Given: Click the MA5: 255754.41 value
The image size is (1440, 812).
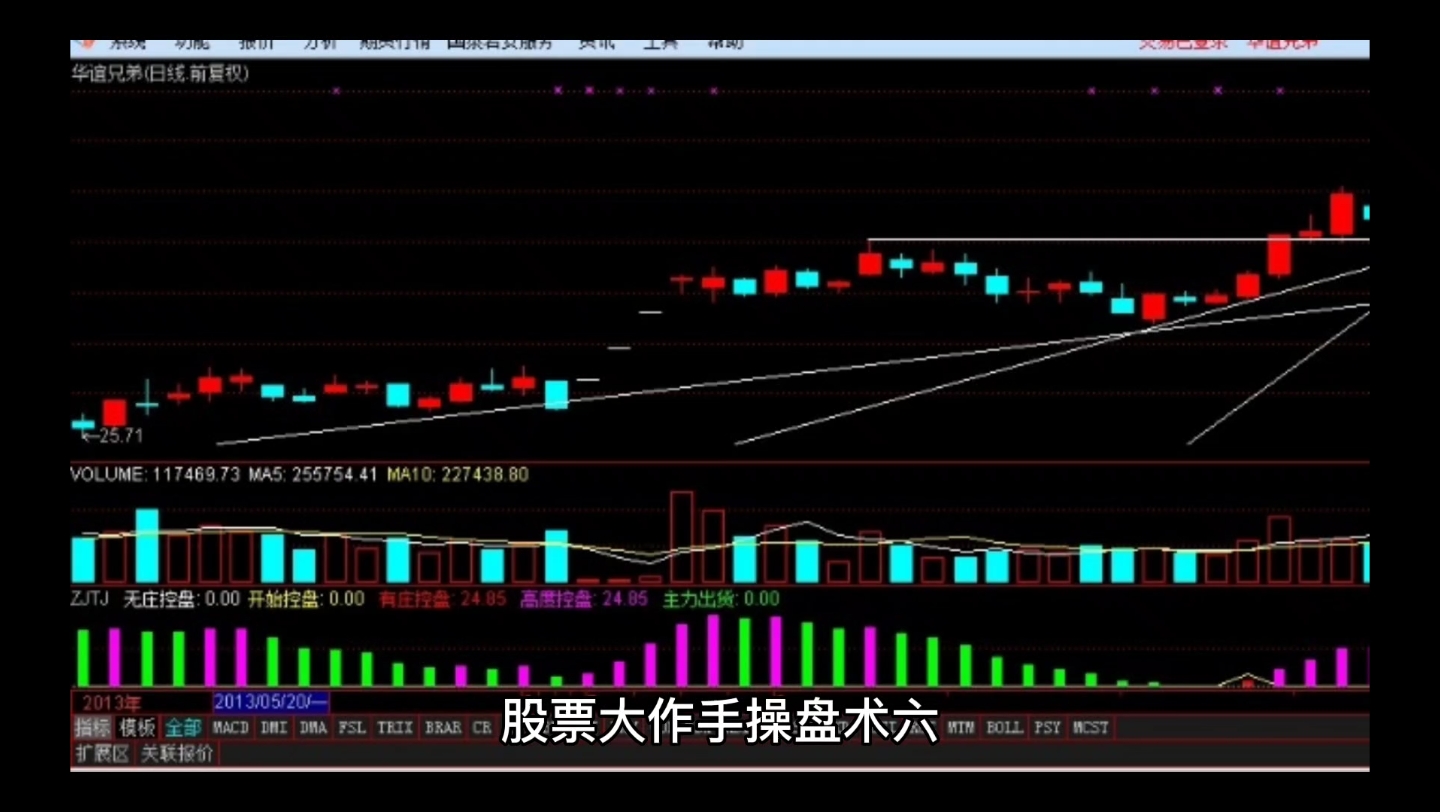Looking at the screenshot, I should (x=312, y=475).
